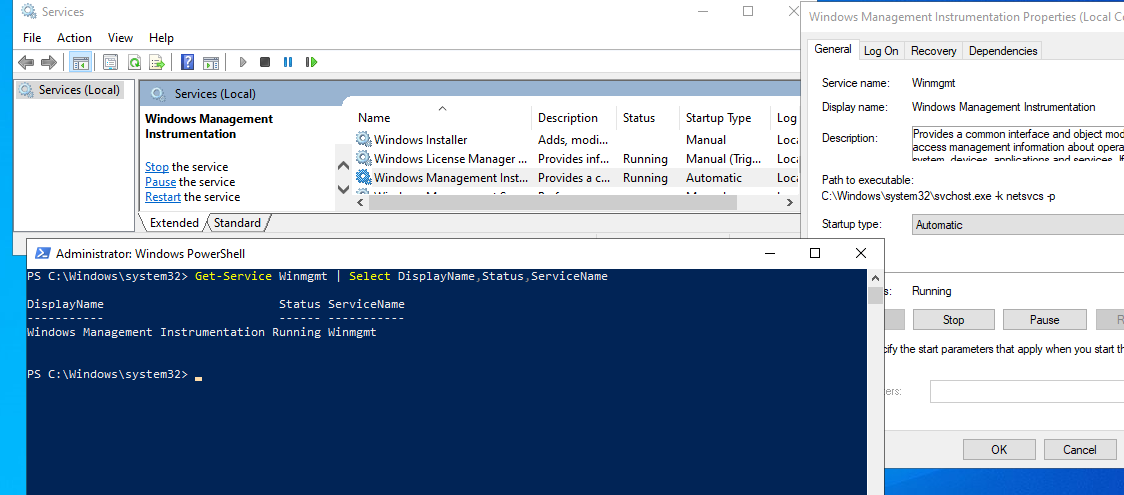
Task: Click the Export List toolbar icon
Action: (x=156, y=62)
